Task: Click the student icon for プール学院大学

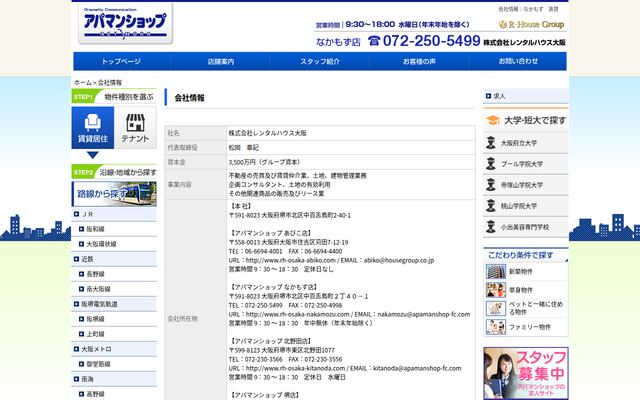Action: (x=491, y=164)
